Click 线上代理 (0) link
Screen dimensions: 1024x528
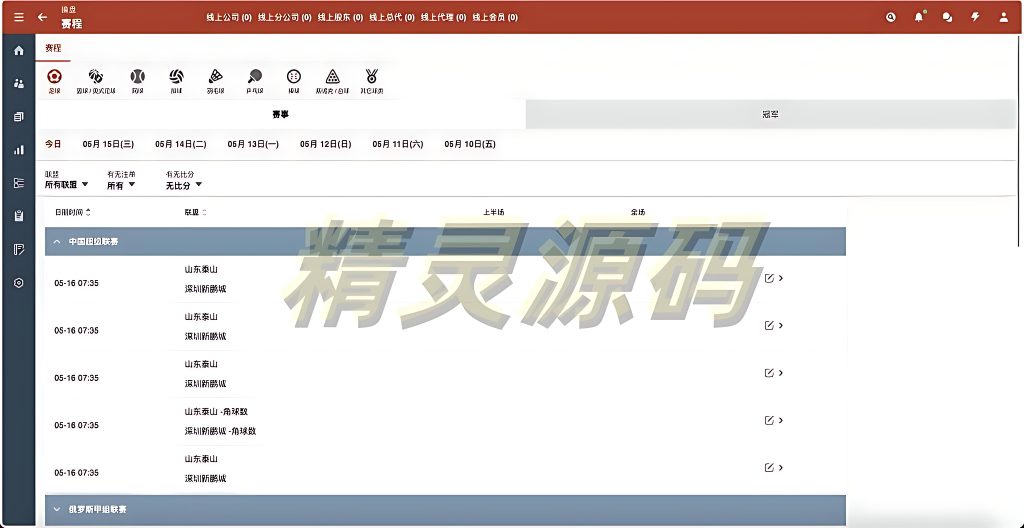pos(443,18)
